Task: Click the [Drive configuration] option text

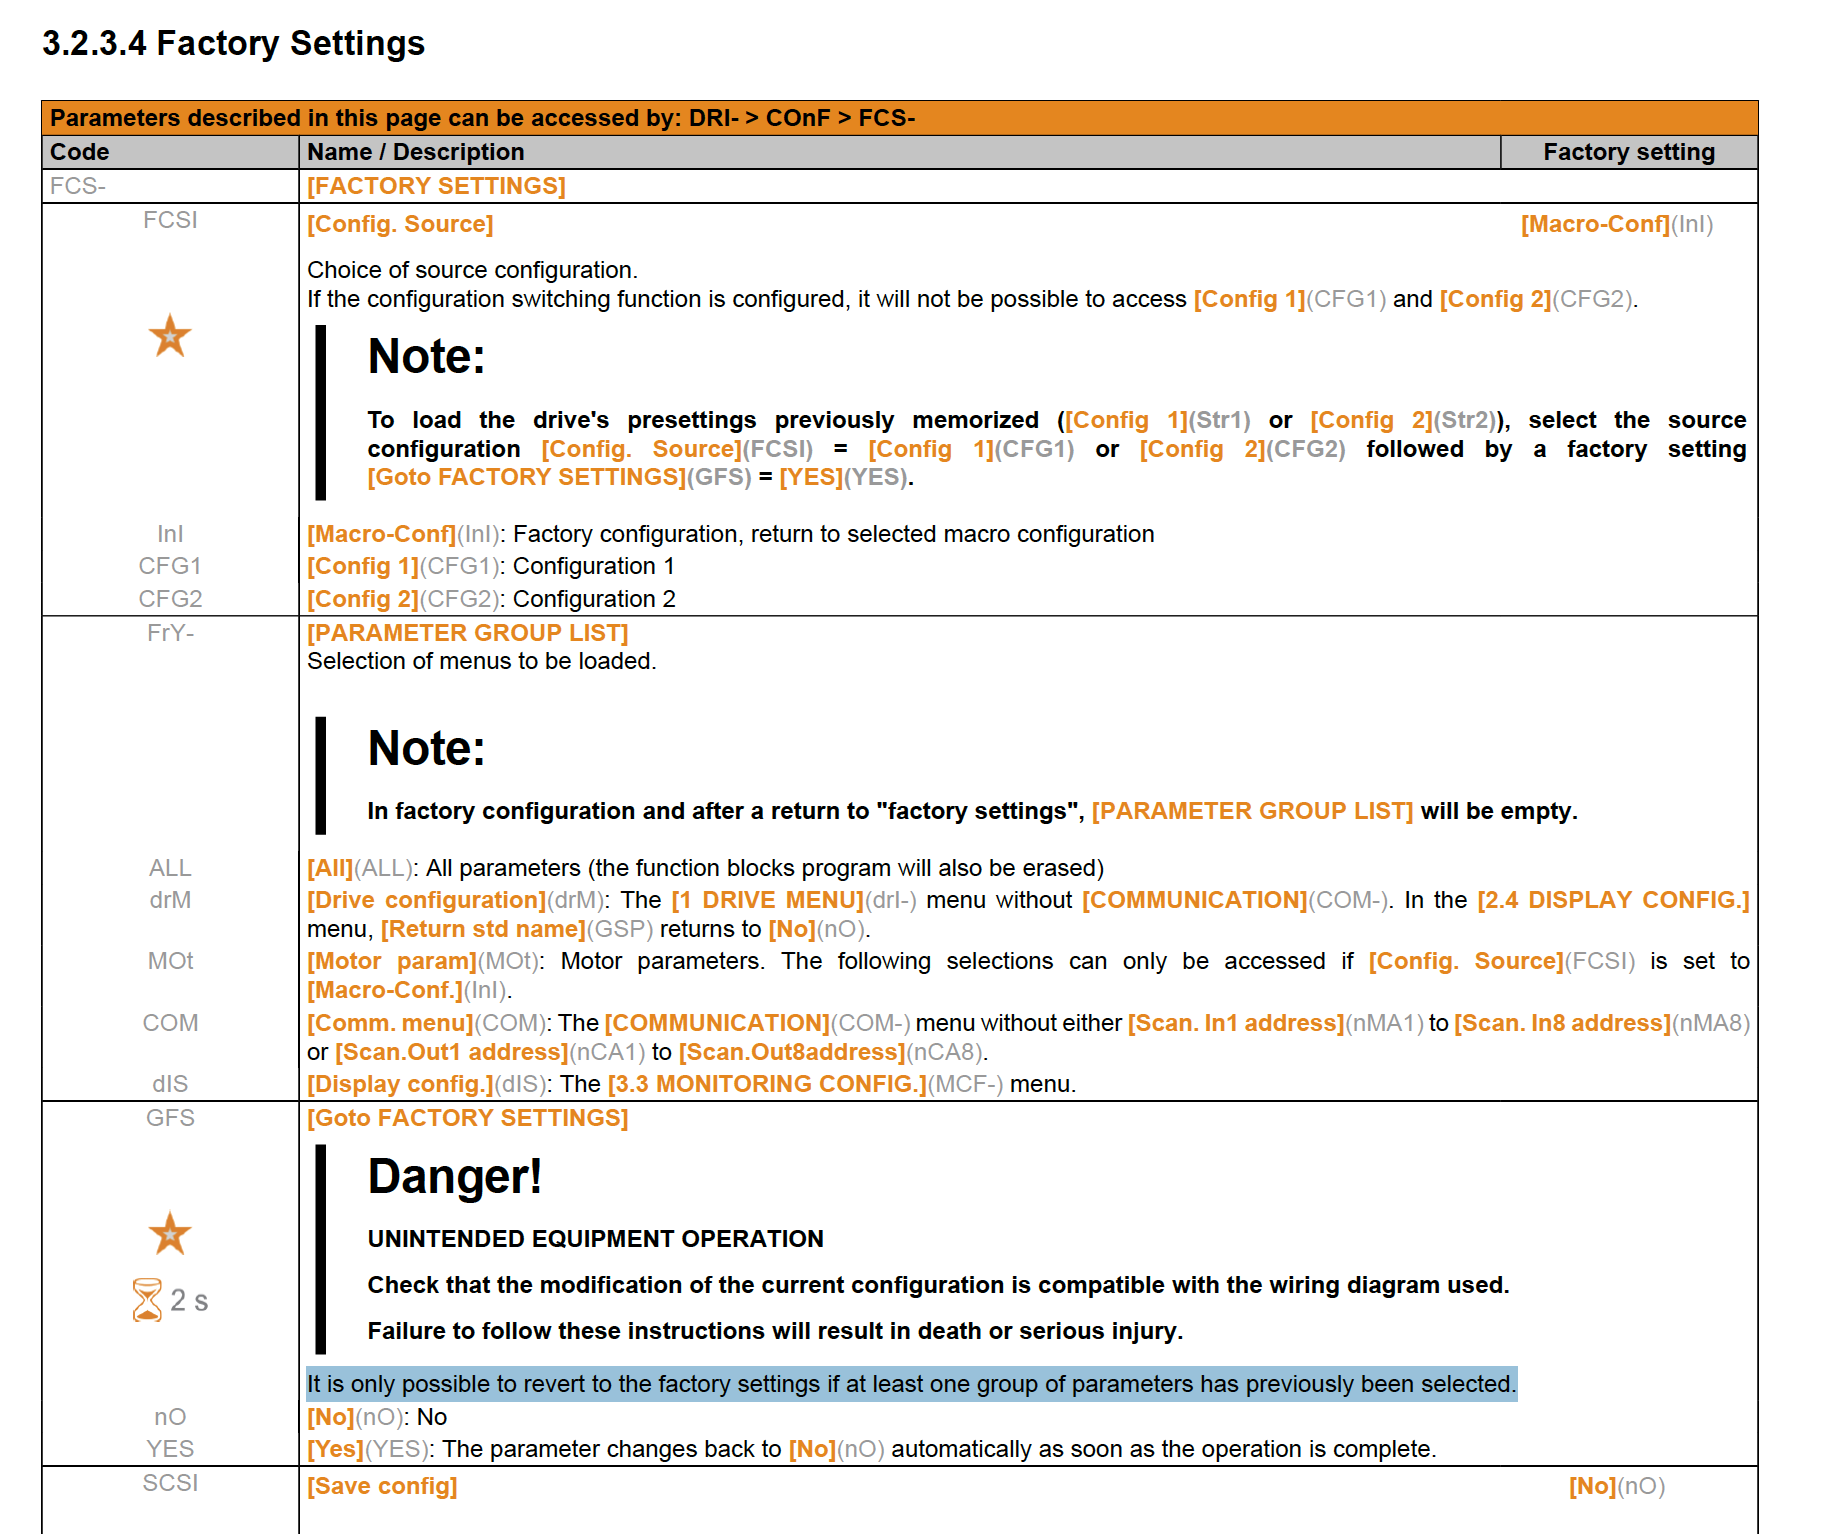Action: click(x=426, y=900)
